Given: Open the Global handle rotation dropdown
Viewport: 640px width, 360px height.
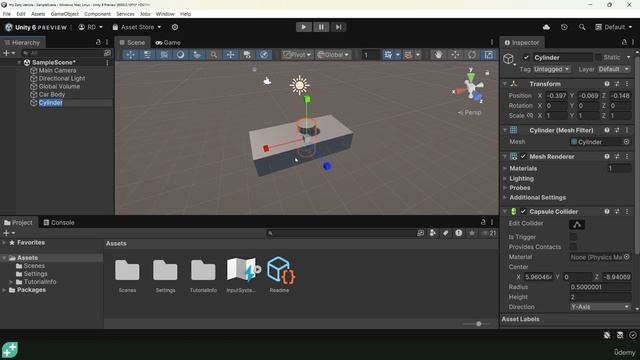Looking at the screenshot, I should tap(333, 55).
